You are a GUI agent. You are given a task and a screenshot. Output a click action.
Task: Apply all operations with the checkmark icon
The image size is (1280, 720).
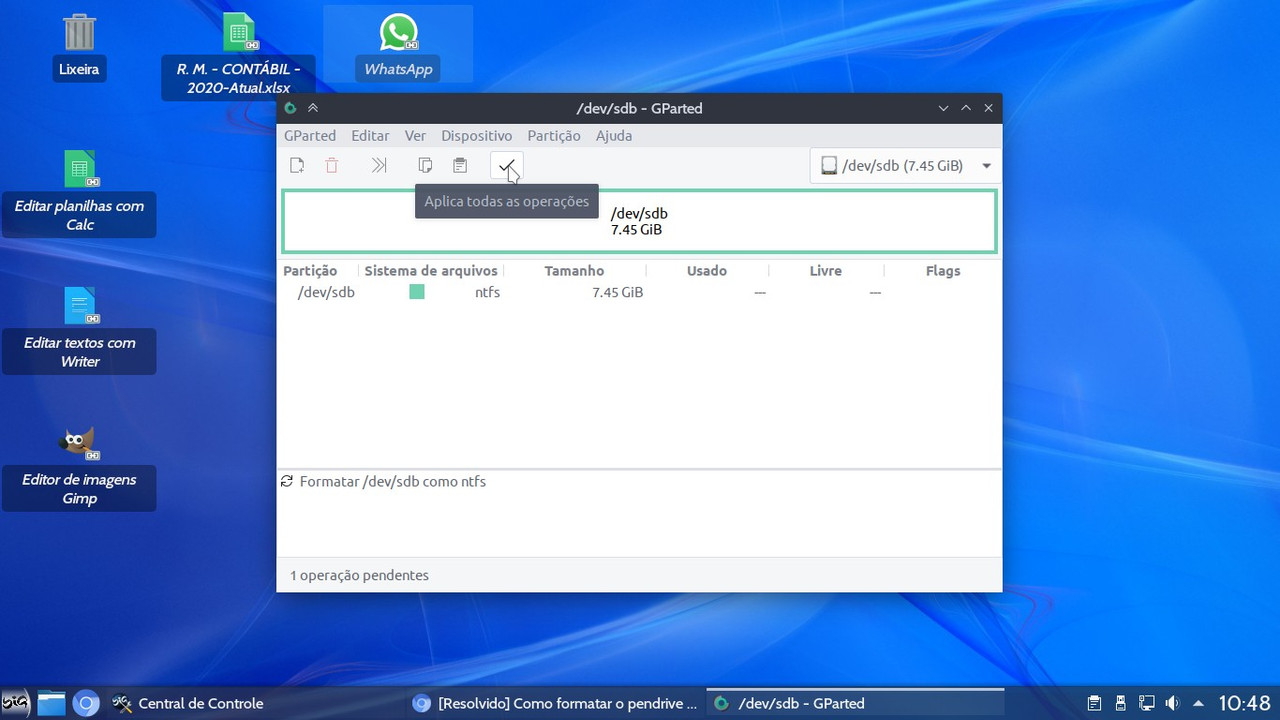507,166
